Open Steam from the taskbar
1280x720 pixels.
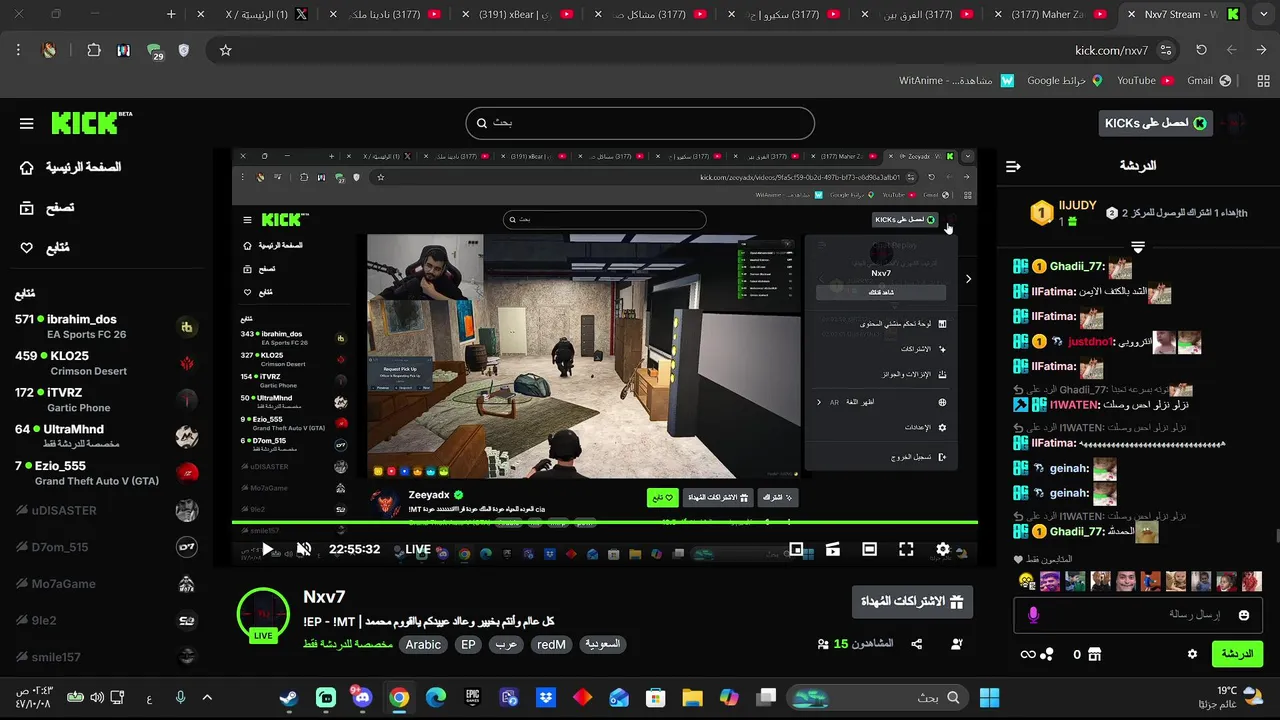[288, 697]
